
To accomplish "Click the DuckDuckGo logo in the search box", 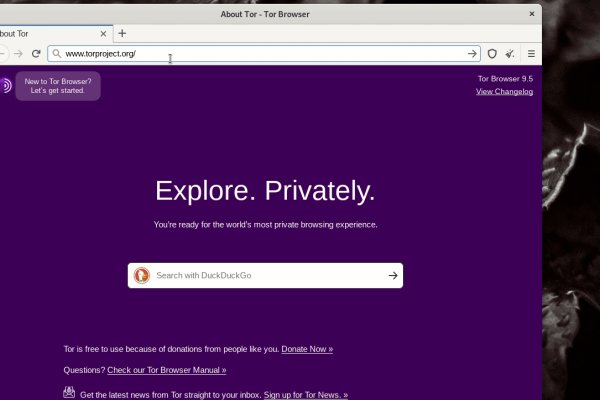I will [x=142, y=275].
